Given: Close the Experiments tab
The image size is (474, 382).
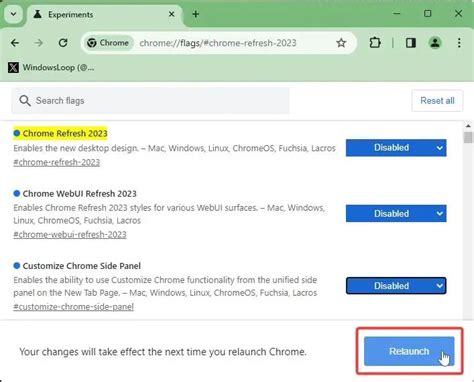Looking at the screenshot, I should point(172,14).
